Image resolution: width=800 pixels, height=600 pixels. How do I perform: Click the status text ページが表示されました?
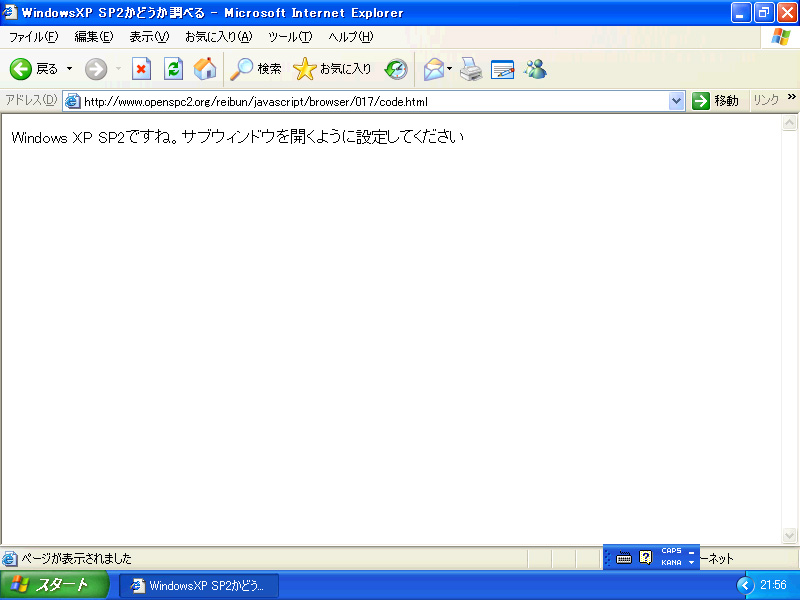[76, 559]
